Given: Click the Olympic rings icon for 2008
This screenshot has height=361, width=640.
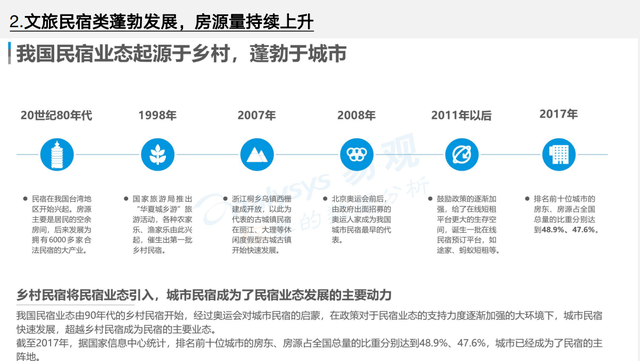Looking at the screenshot, I should coord(357,155).
